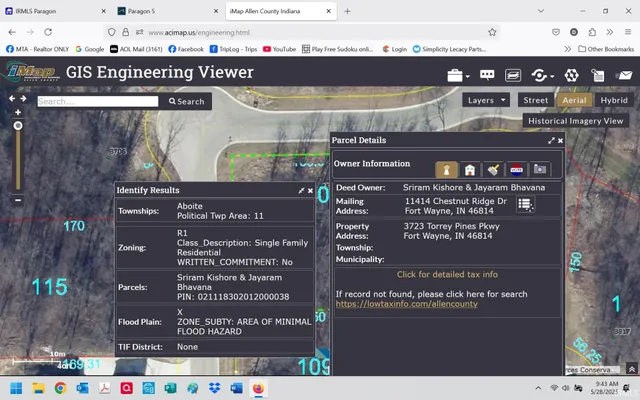
Task: Collapse the Parcel Details panel
Action: (x=551, y=141)
